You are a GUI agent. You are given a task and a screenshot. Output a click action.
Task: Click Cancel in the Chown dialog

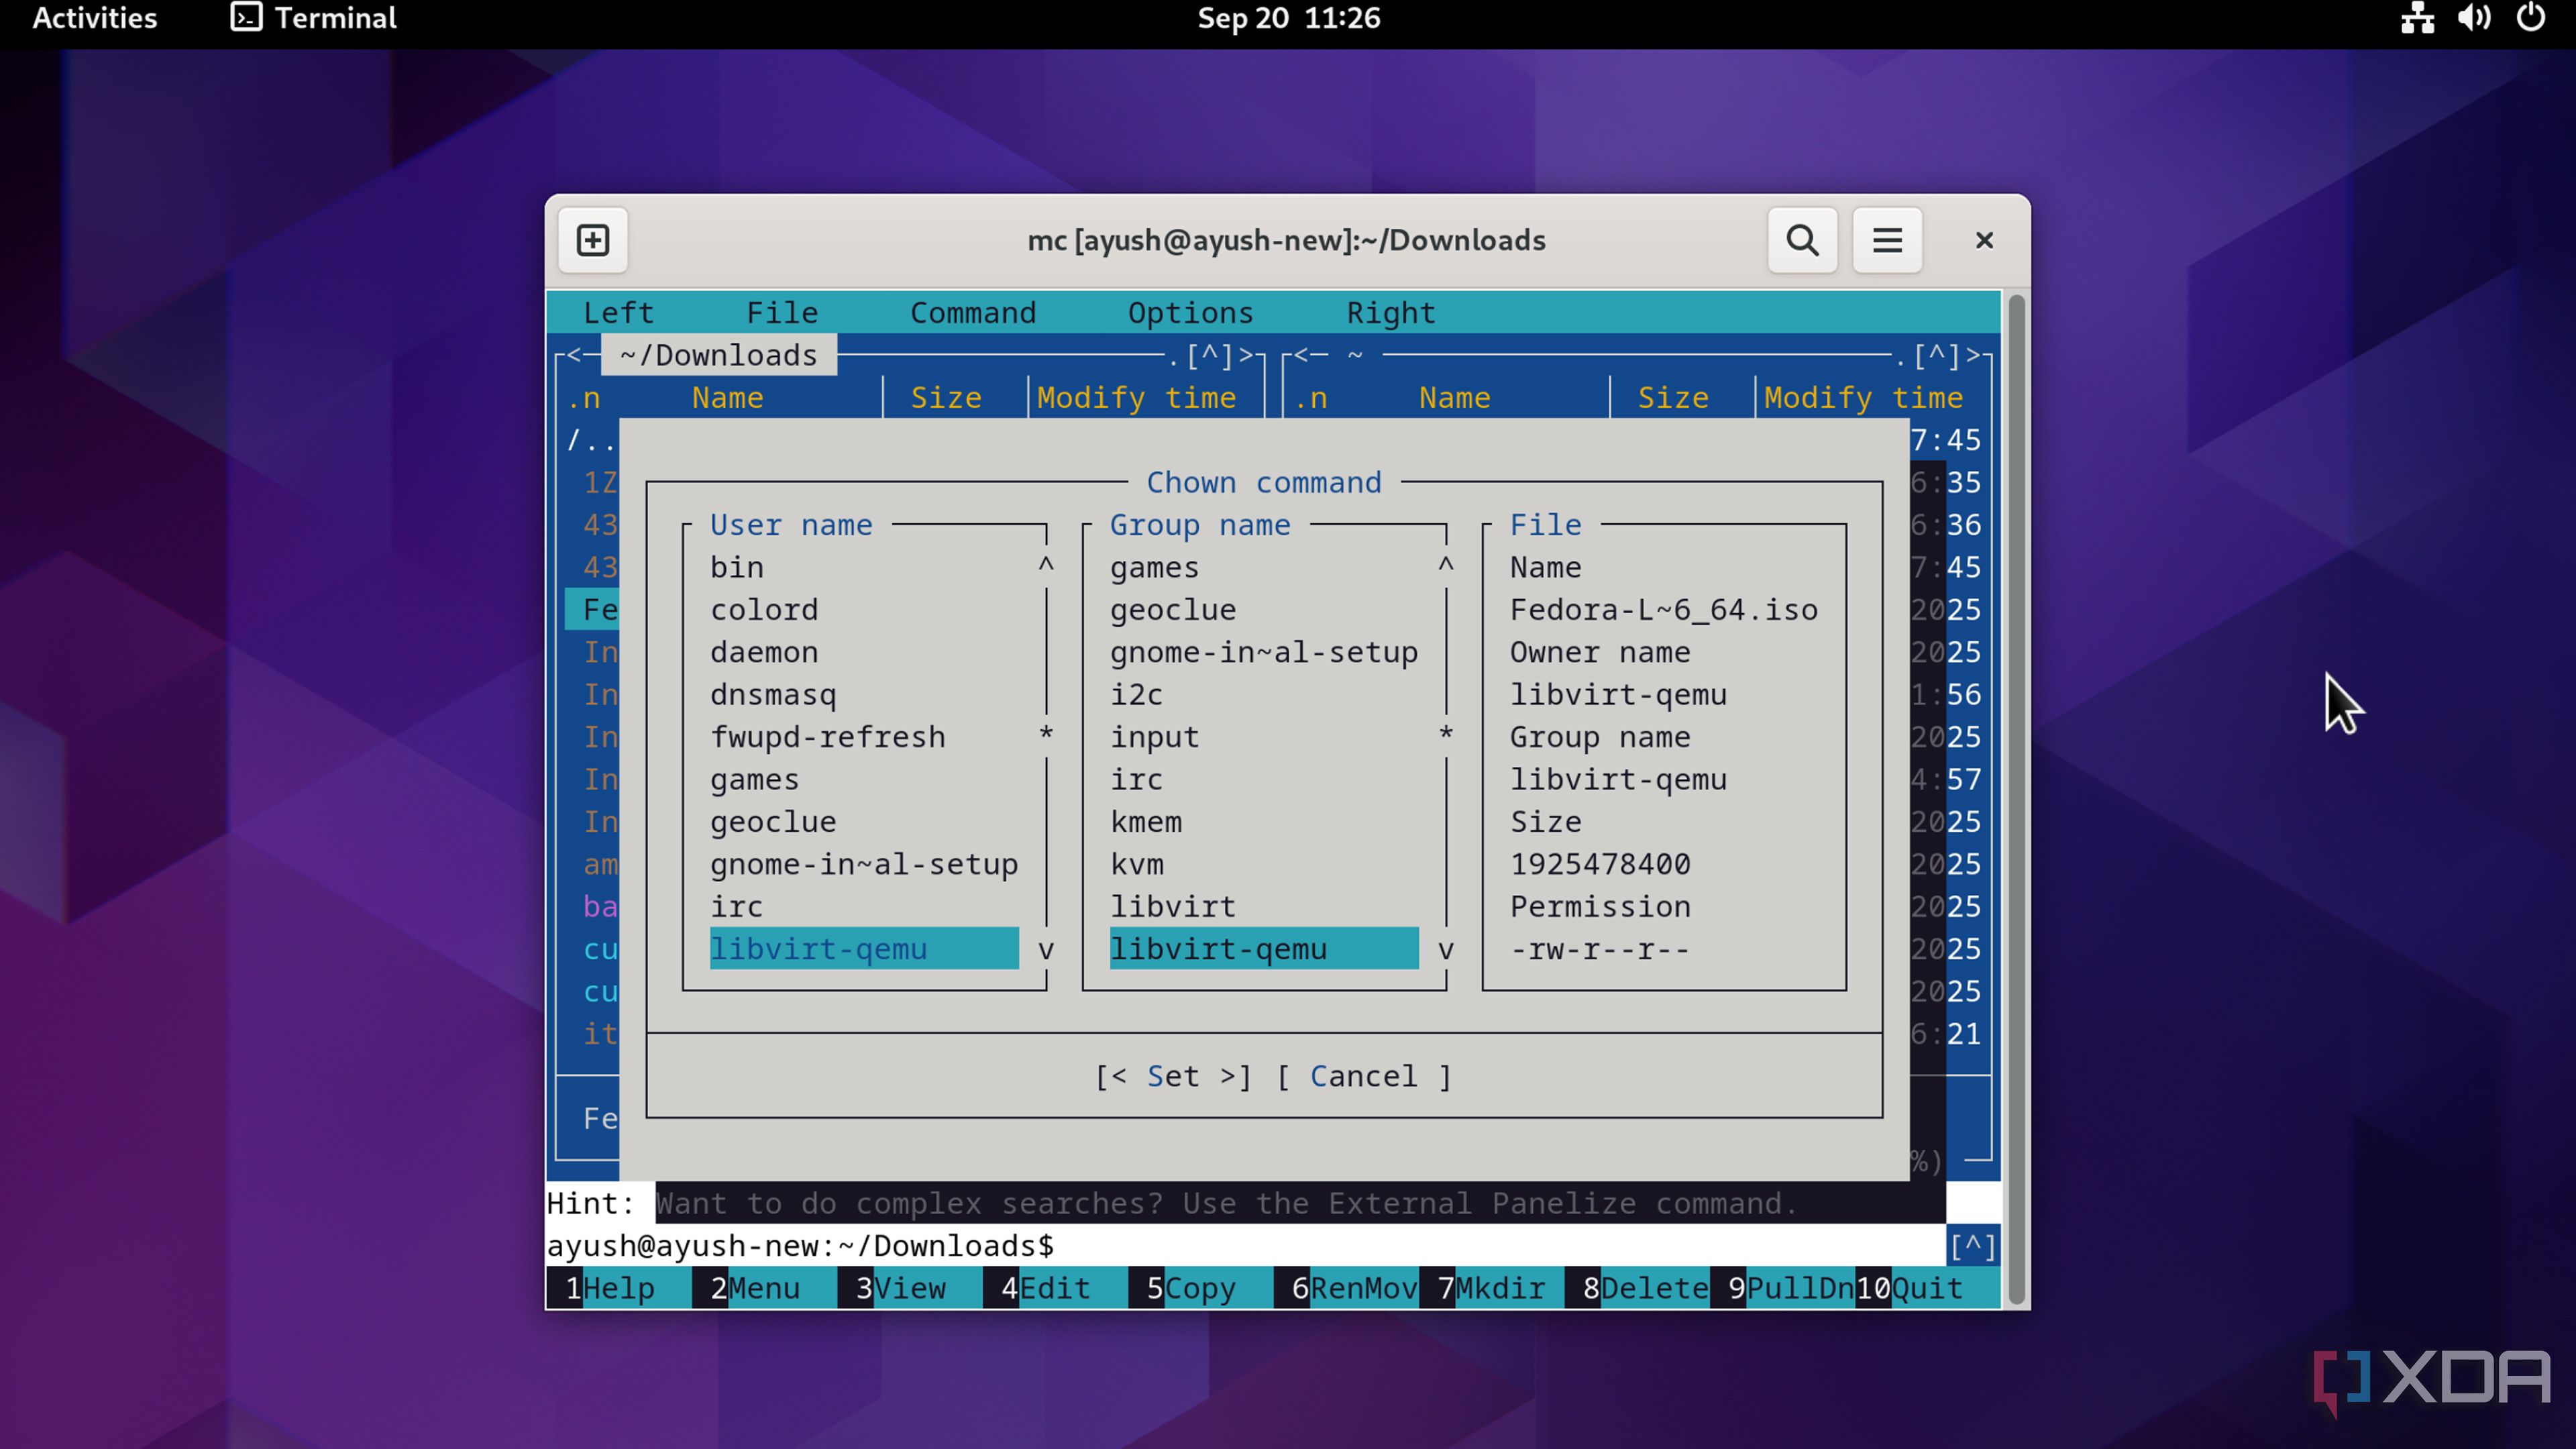pos(1363,1076)
